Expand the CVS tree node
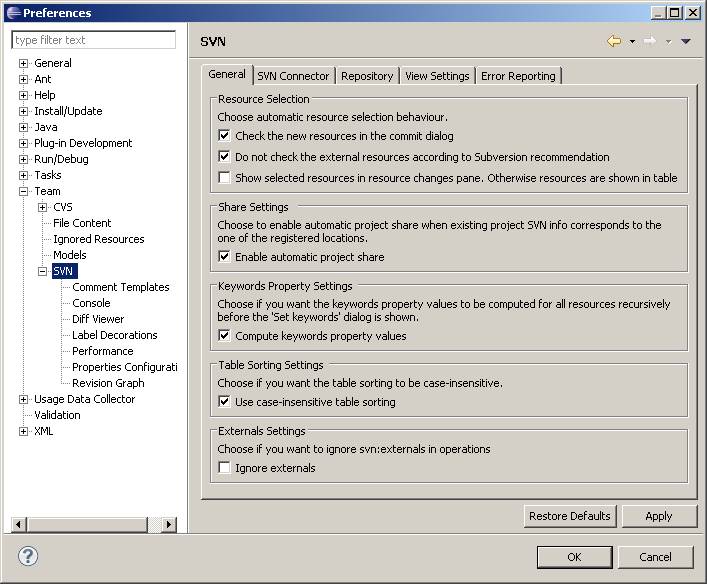The image size is (707, 584). pyautogui.click(x=42, y=207)
